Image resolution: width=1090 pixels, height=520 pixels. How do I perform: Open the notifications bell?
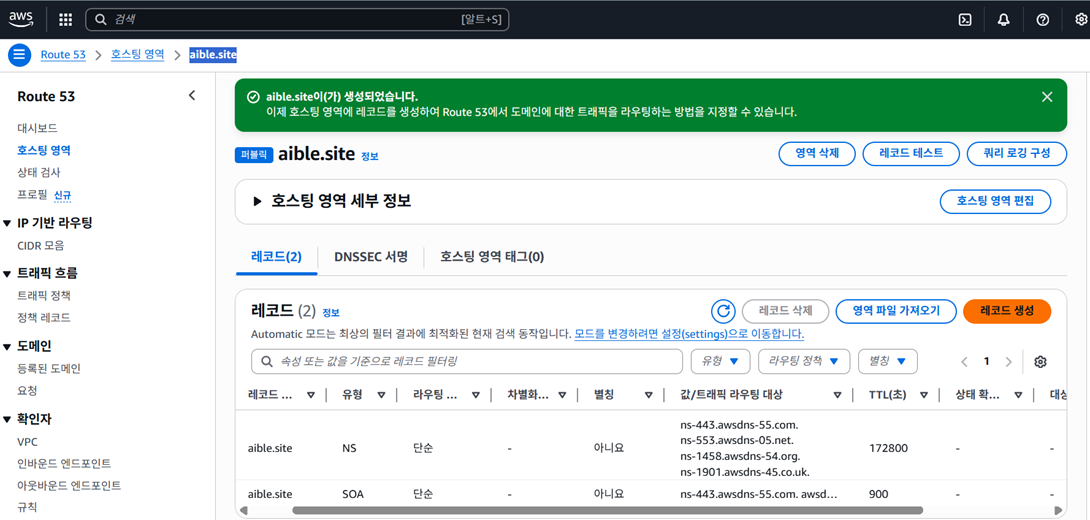[x=1003, y=19]
